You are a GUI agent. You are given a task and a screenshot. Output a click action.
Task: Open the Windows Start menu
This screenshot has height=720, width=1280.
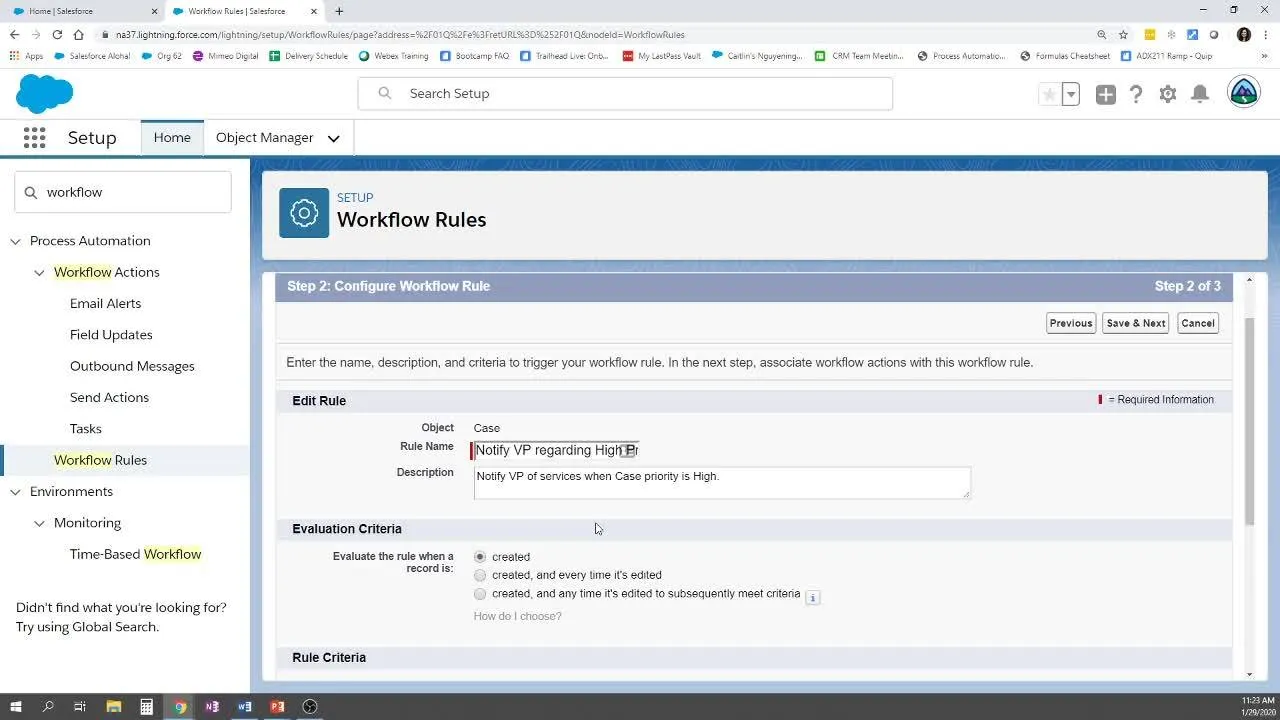(15, 707)
